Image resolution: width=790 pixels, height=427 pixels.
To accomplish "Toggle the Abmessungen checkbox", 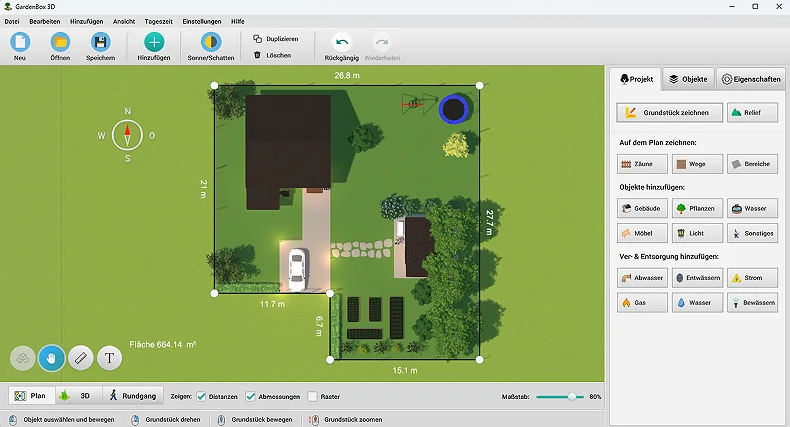I will [250, 396].
